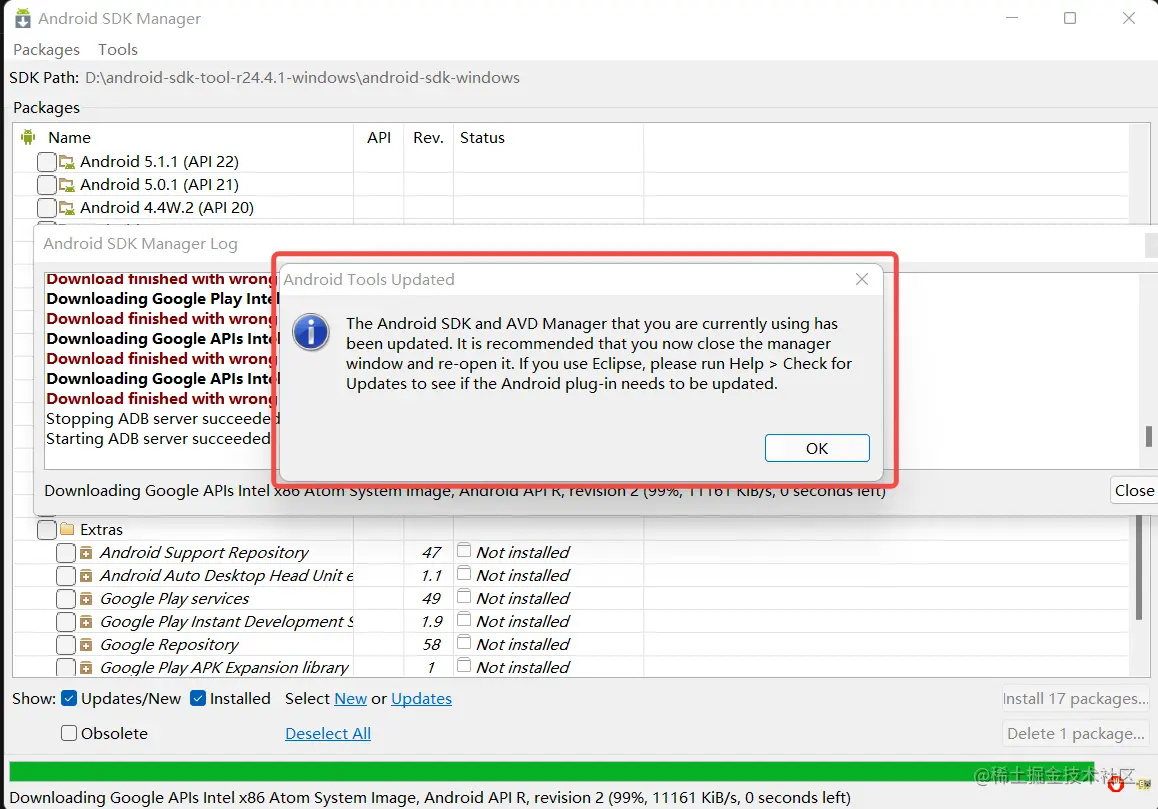The height and width of the screenshot is (809, 1158).
Task: Click Google Play services revision 49 cell
Action: pos(431,598)
